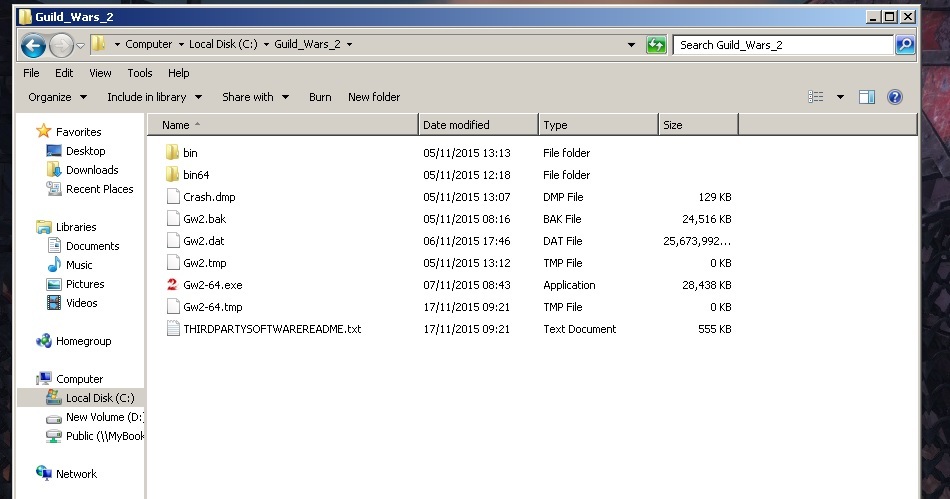Sort by the Name column header

coord(283,125)
